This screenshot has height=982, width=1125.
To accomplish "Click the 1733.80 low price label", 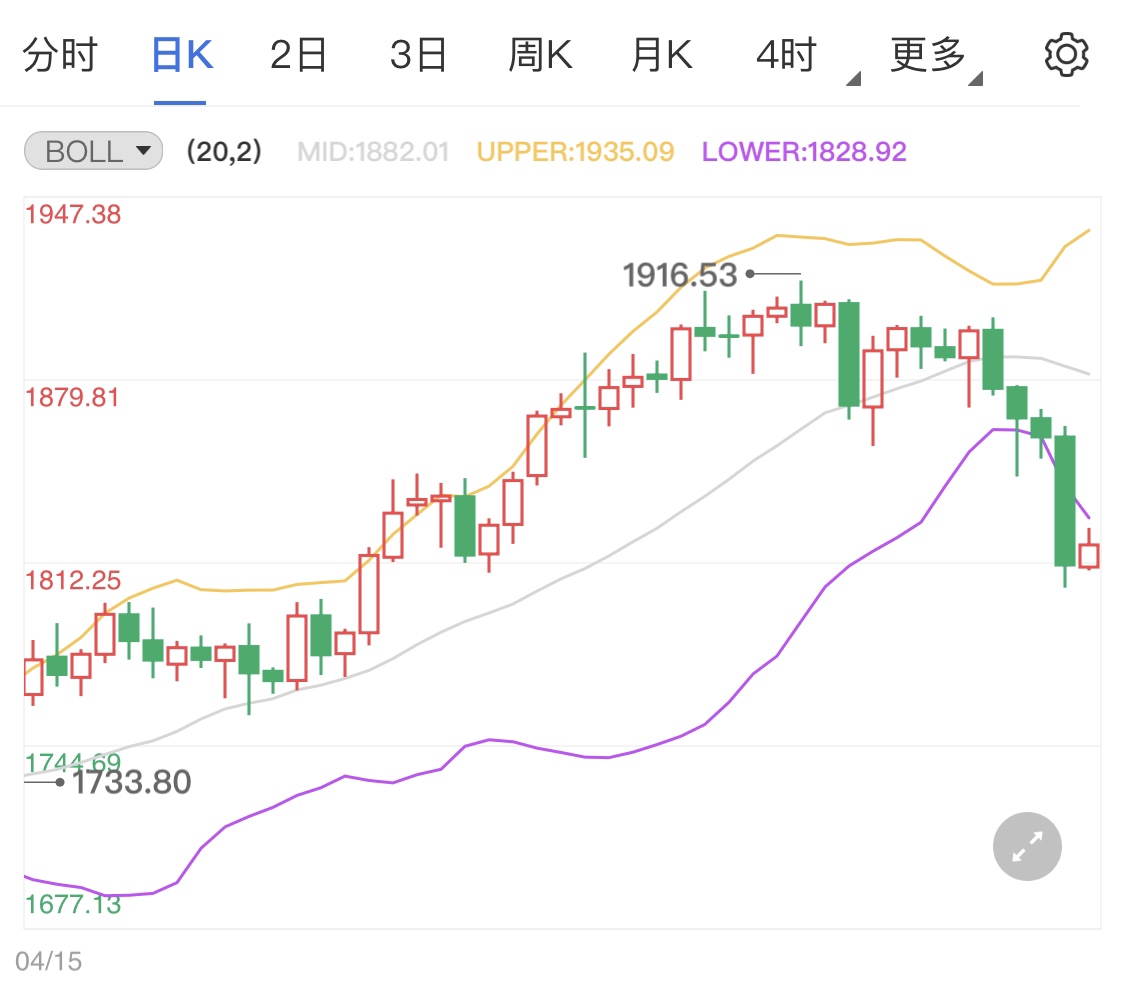I will [x=132, y=782].
